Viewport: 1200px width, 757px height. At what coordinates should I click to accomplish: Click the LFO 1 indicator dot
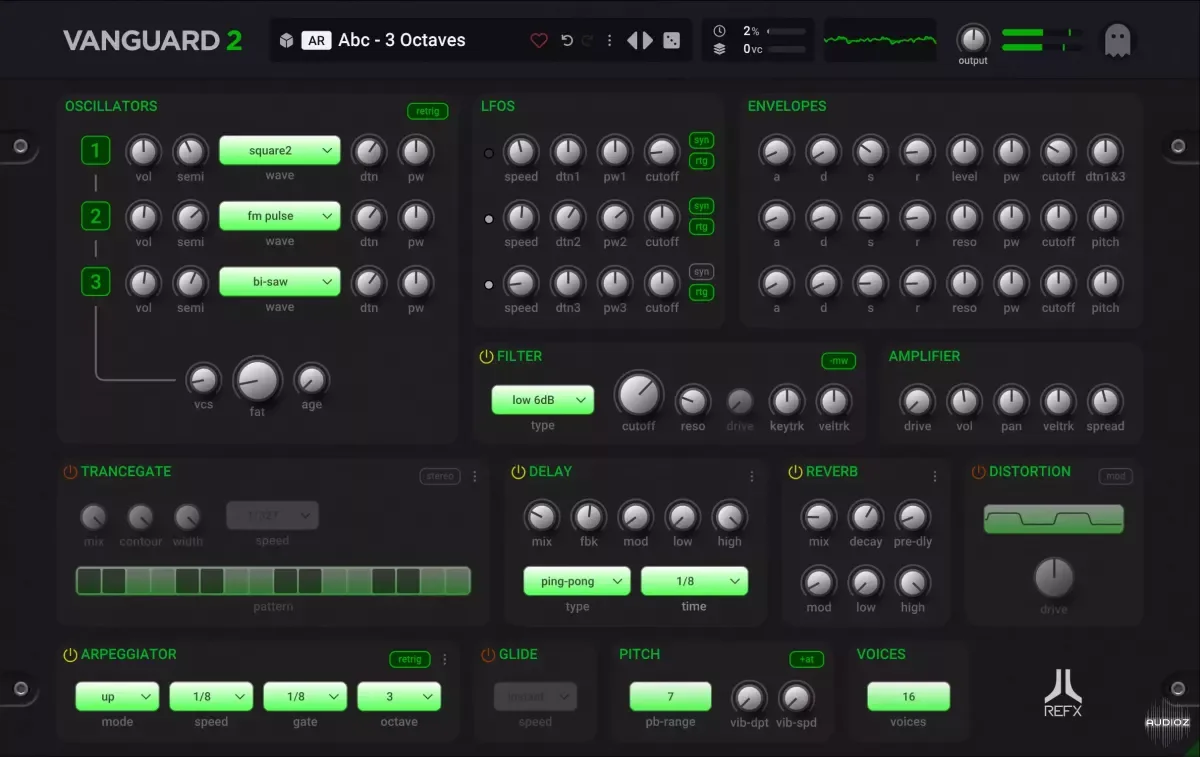point(489,154)
